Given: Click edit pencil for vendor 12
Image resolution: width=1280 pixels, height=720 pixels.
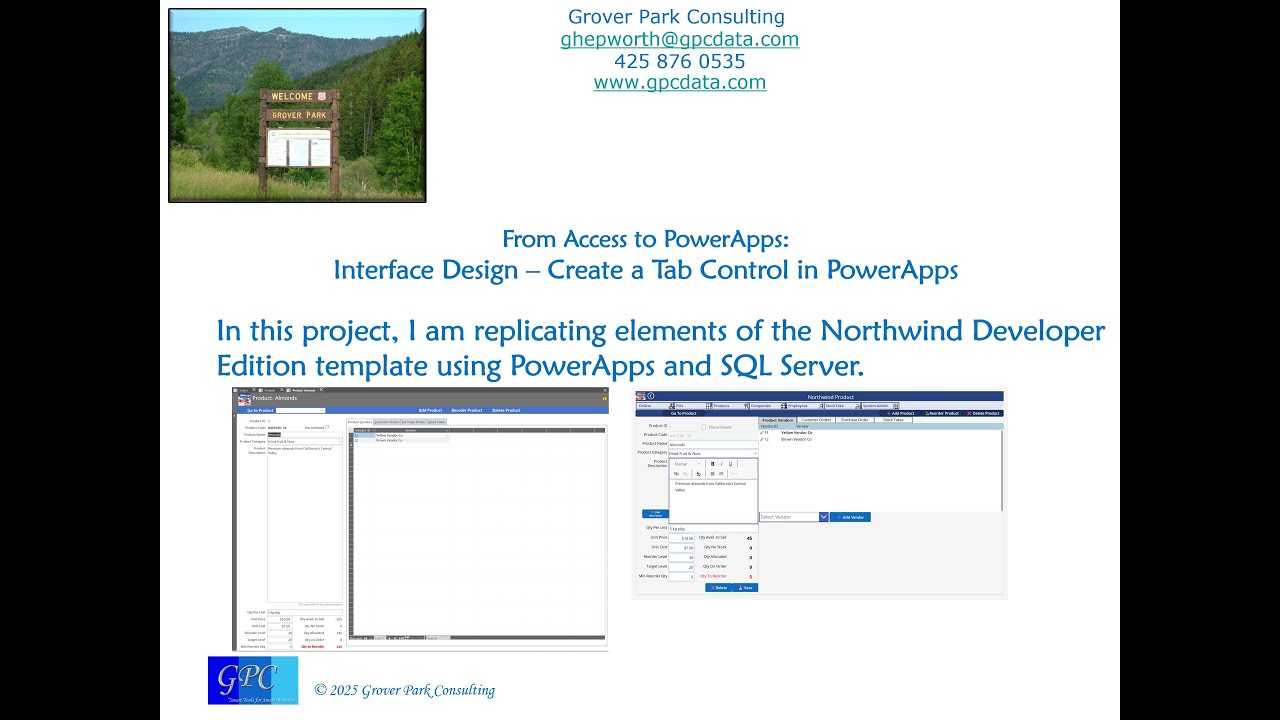Looking at the screenshot, I should (x=762, y=439).
